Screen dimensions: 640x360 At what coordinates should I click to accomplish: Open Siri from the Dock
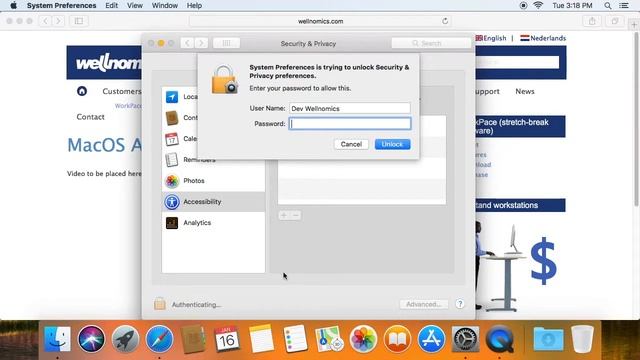[x=91, y=339]
